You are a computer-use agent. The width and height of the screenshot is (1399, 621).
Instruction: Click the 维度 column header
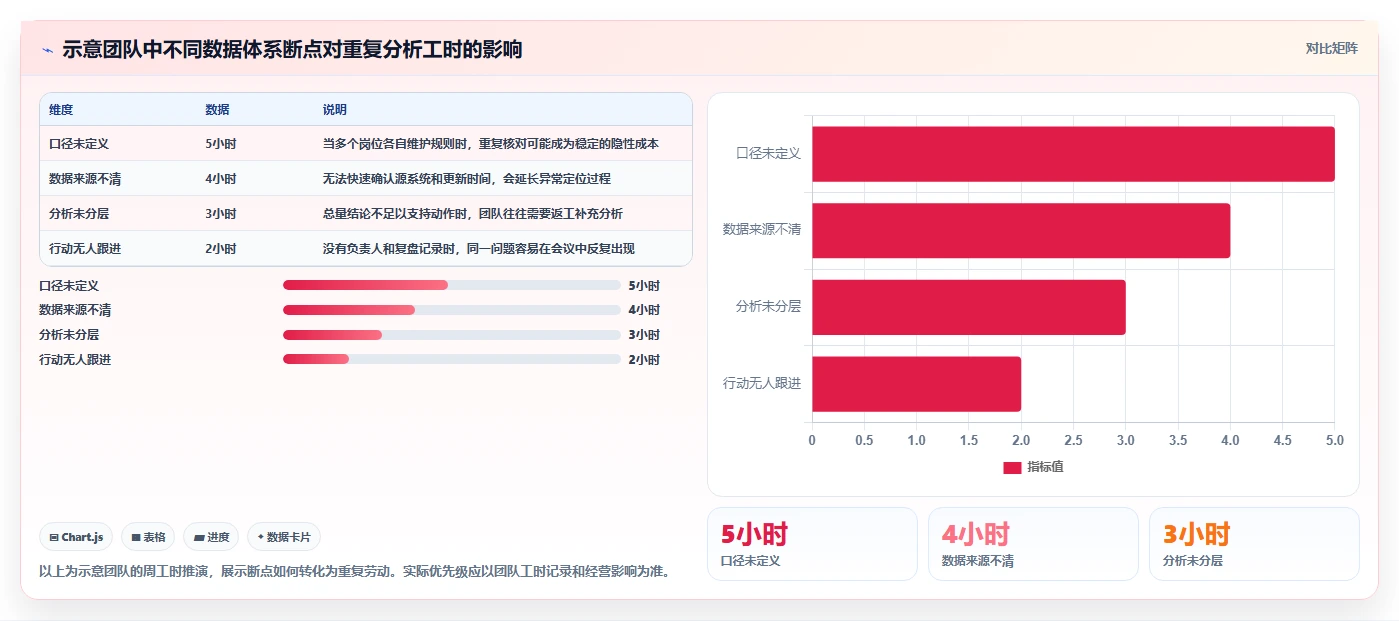(61, 109)
